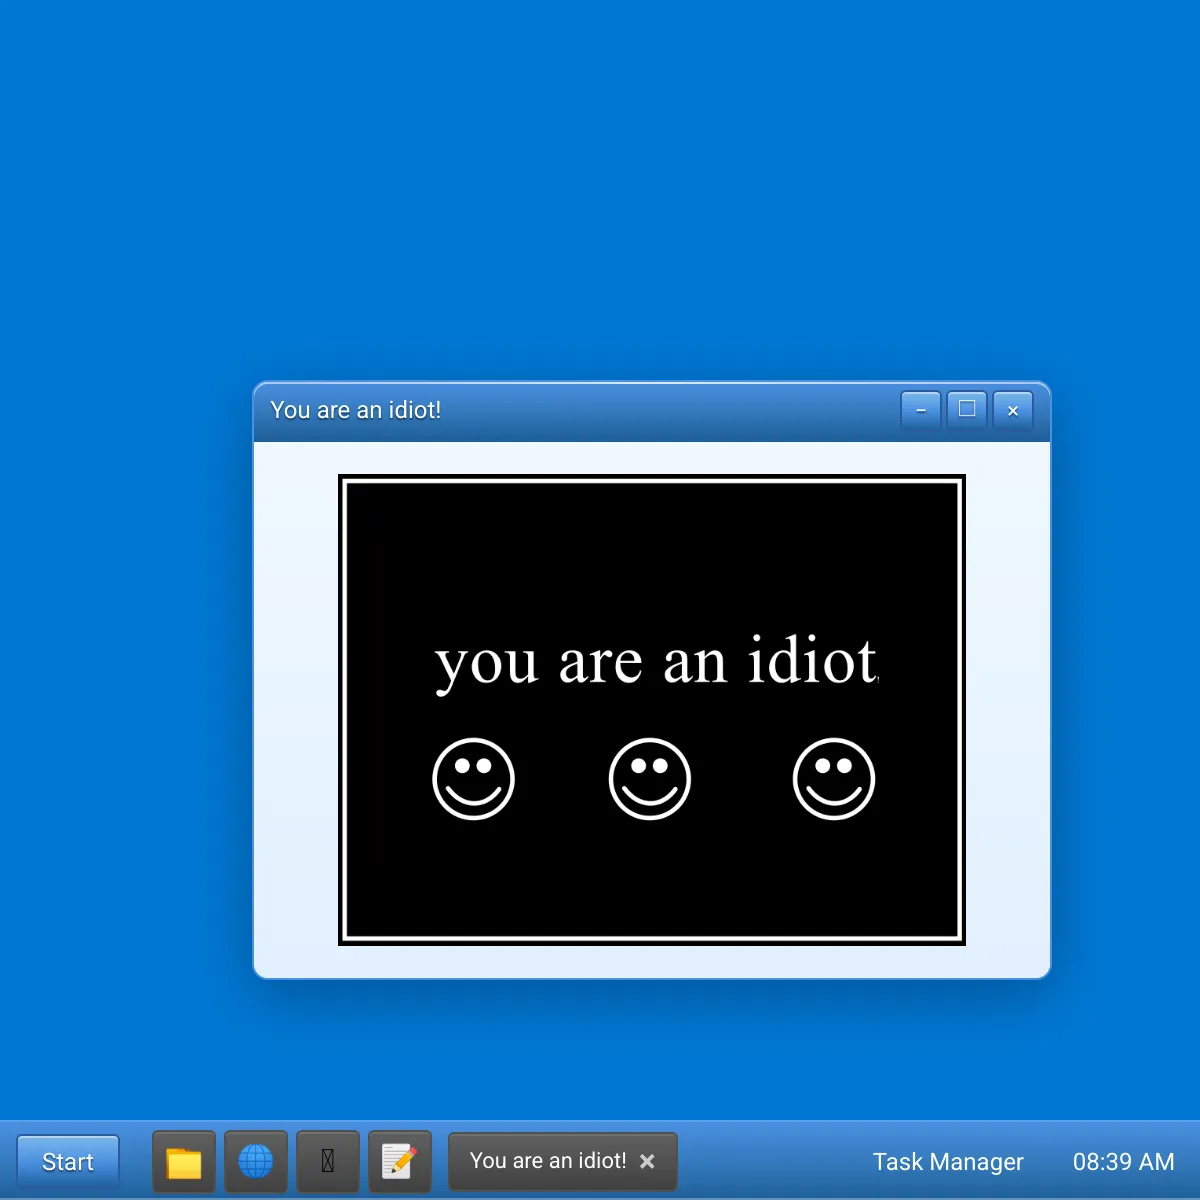Open Task Manager from the taskbar
Image resolution: width=1200 pixels, height=1200 pixels.
[x=948, y=1161]
